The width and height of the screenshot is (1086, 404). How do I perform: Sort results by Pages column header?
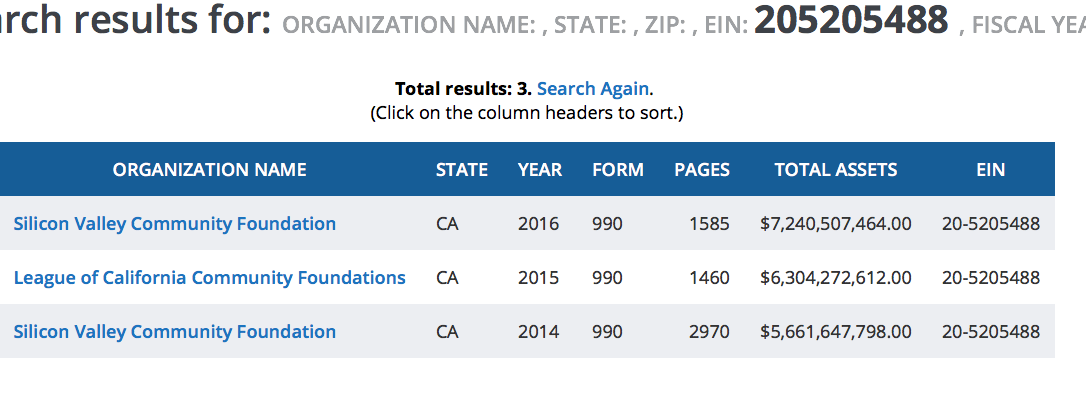[702, 169]
